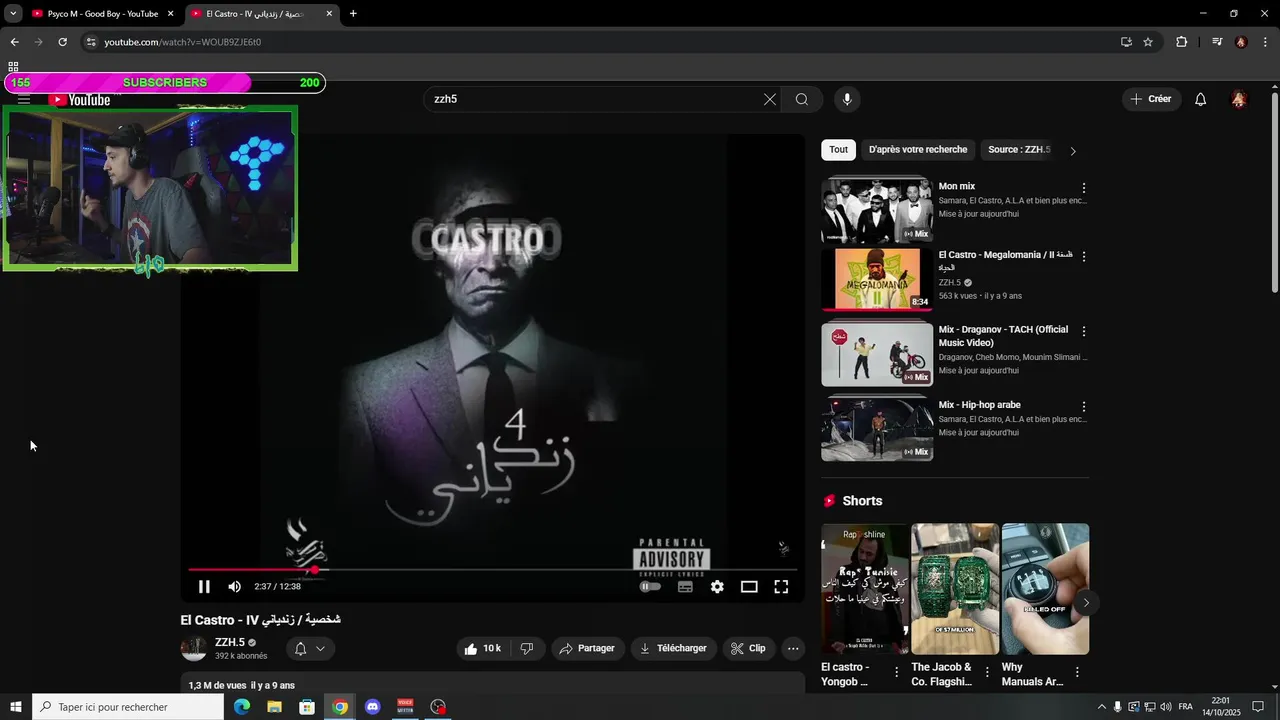Go back with the browser back arrow
The height and width of the screenshot is (720, 1280).
point(14,42)
